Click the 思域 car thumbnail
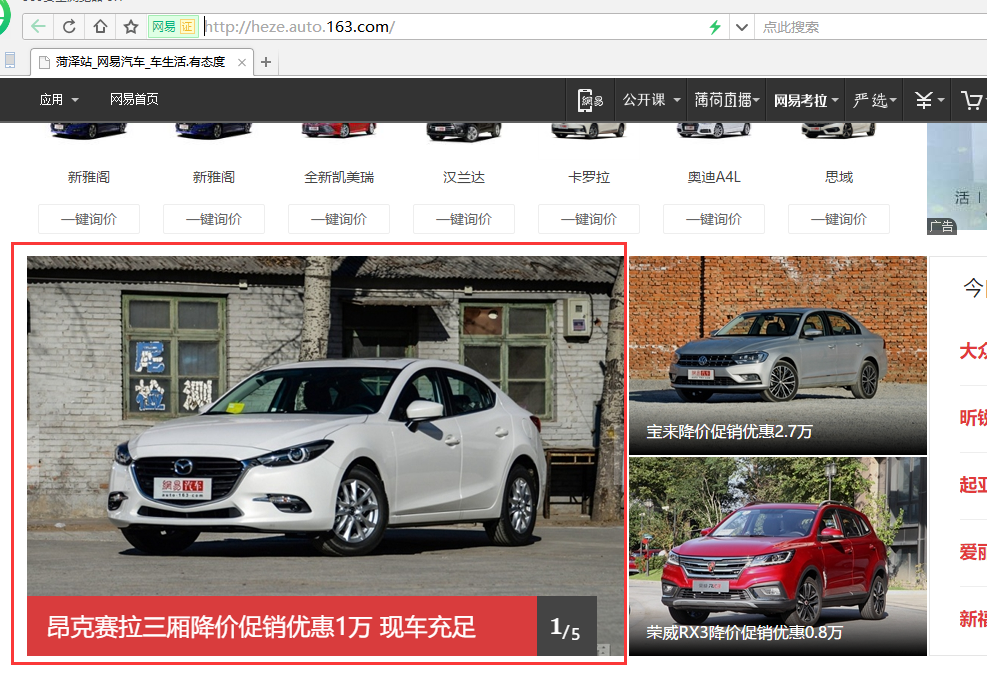 839,130
